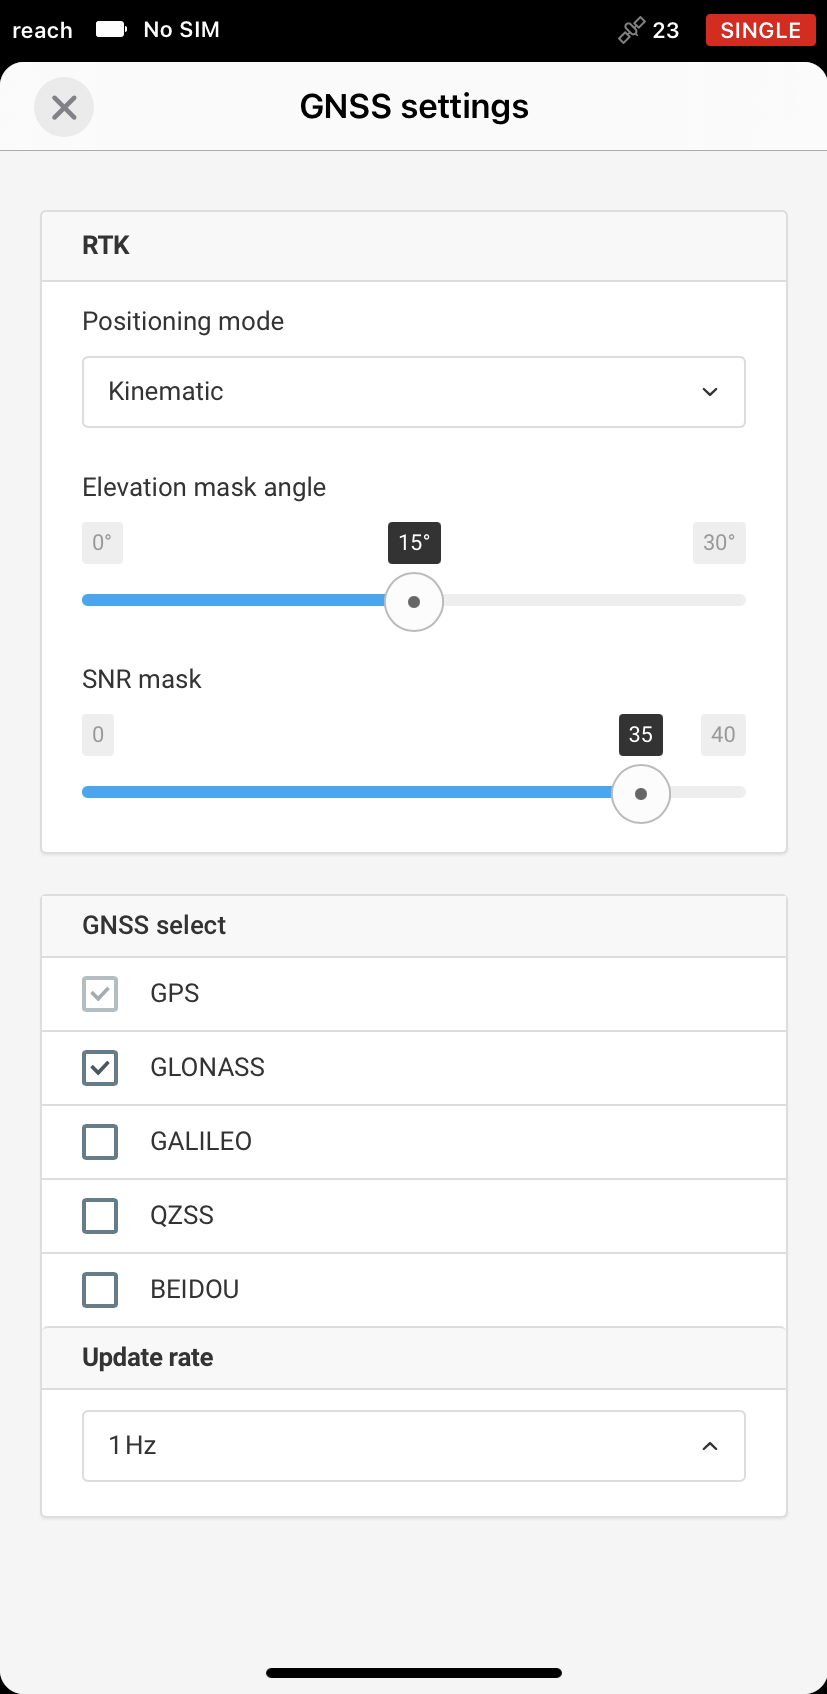The image size is (827, 1694).
Task: Toggle the GPS checkbox
Action: coord(100,994)
